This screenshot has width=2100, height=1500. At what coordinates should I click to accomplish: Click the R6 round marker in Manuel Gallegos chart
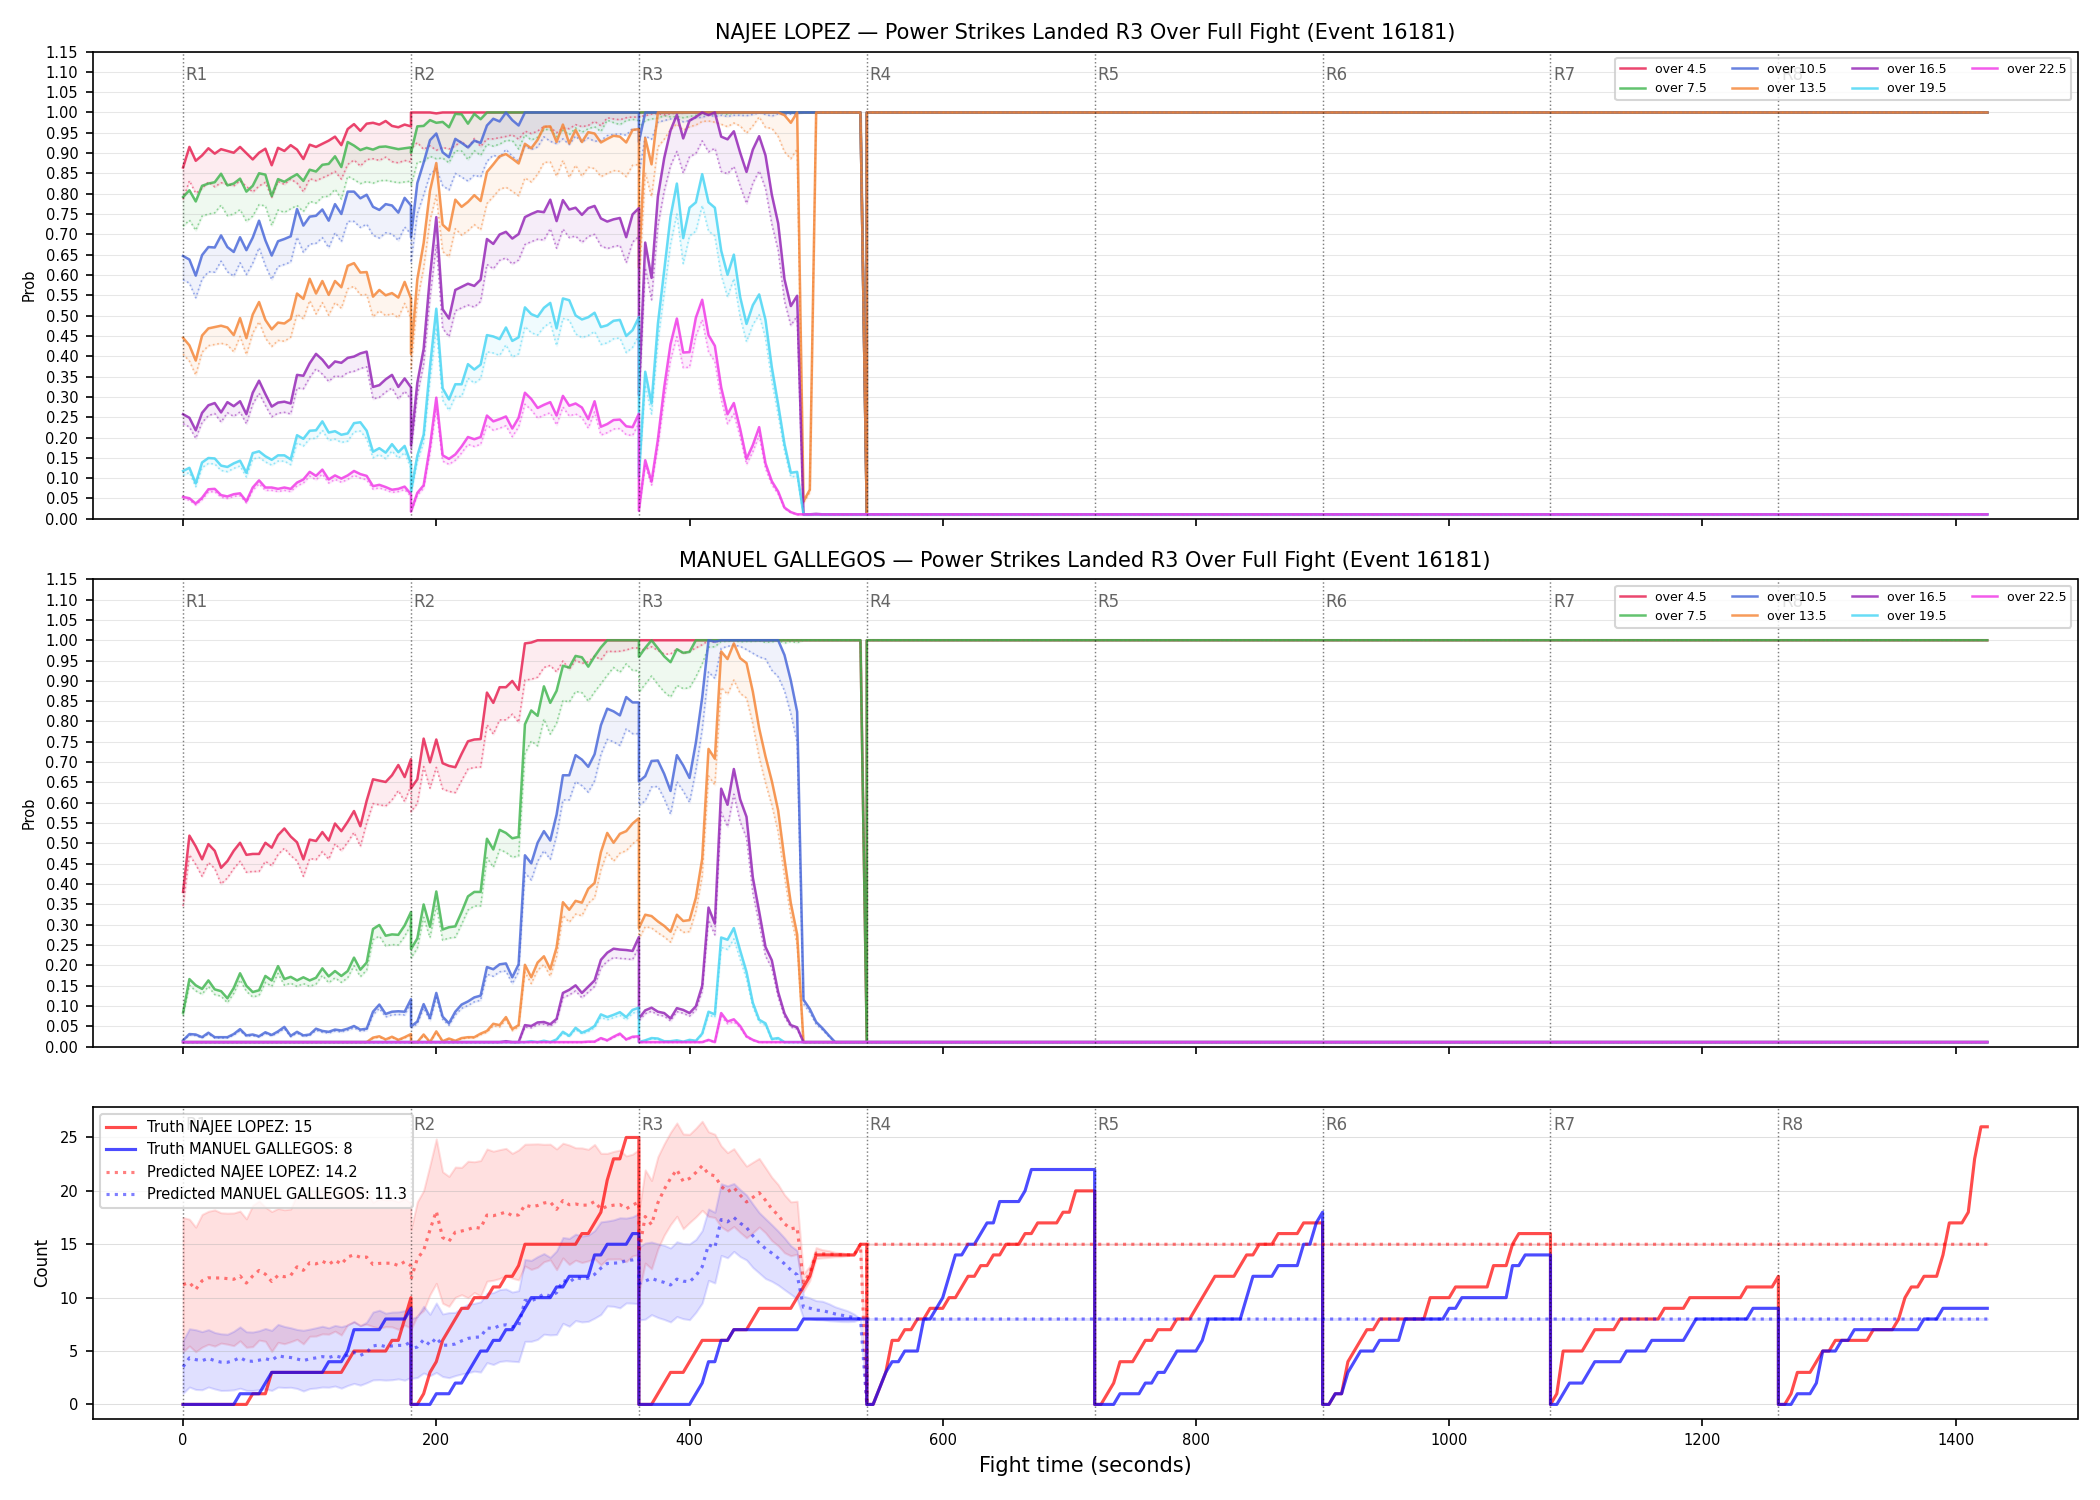[x=1336, y=601]
